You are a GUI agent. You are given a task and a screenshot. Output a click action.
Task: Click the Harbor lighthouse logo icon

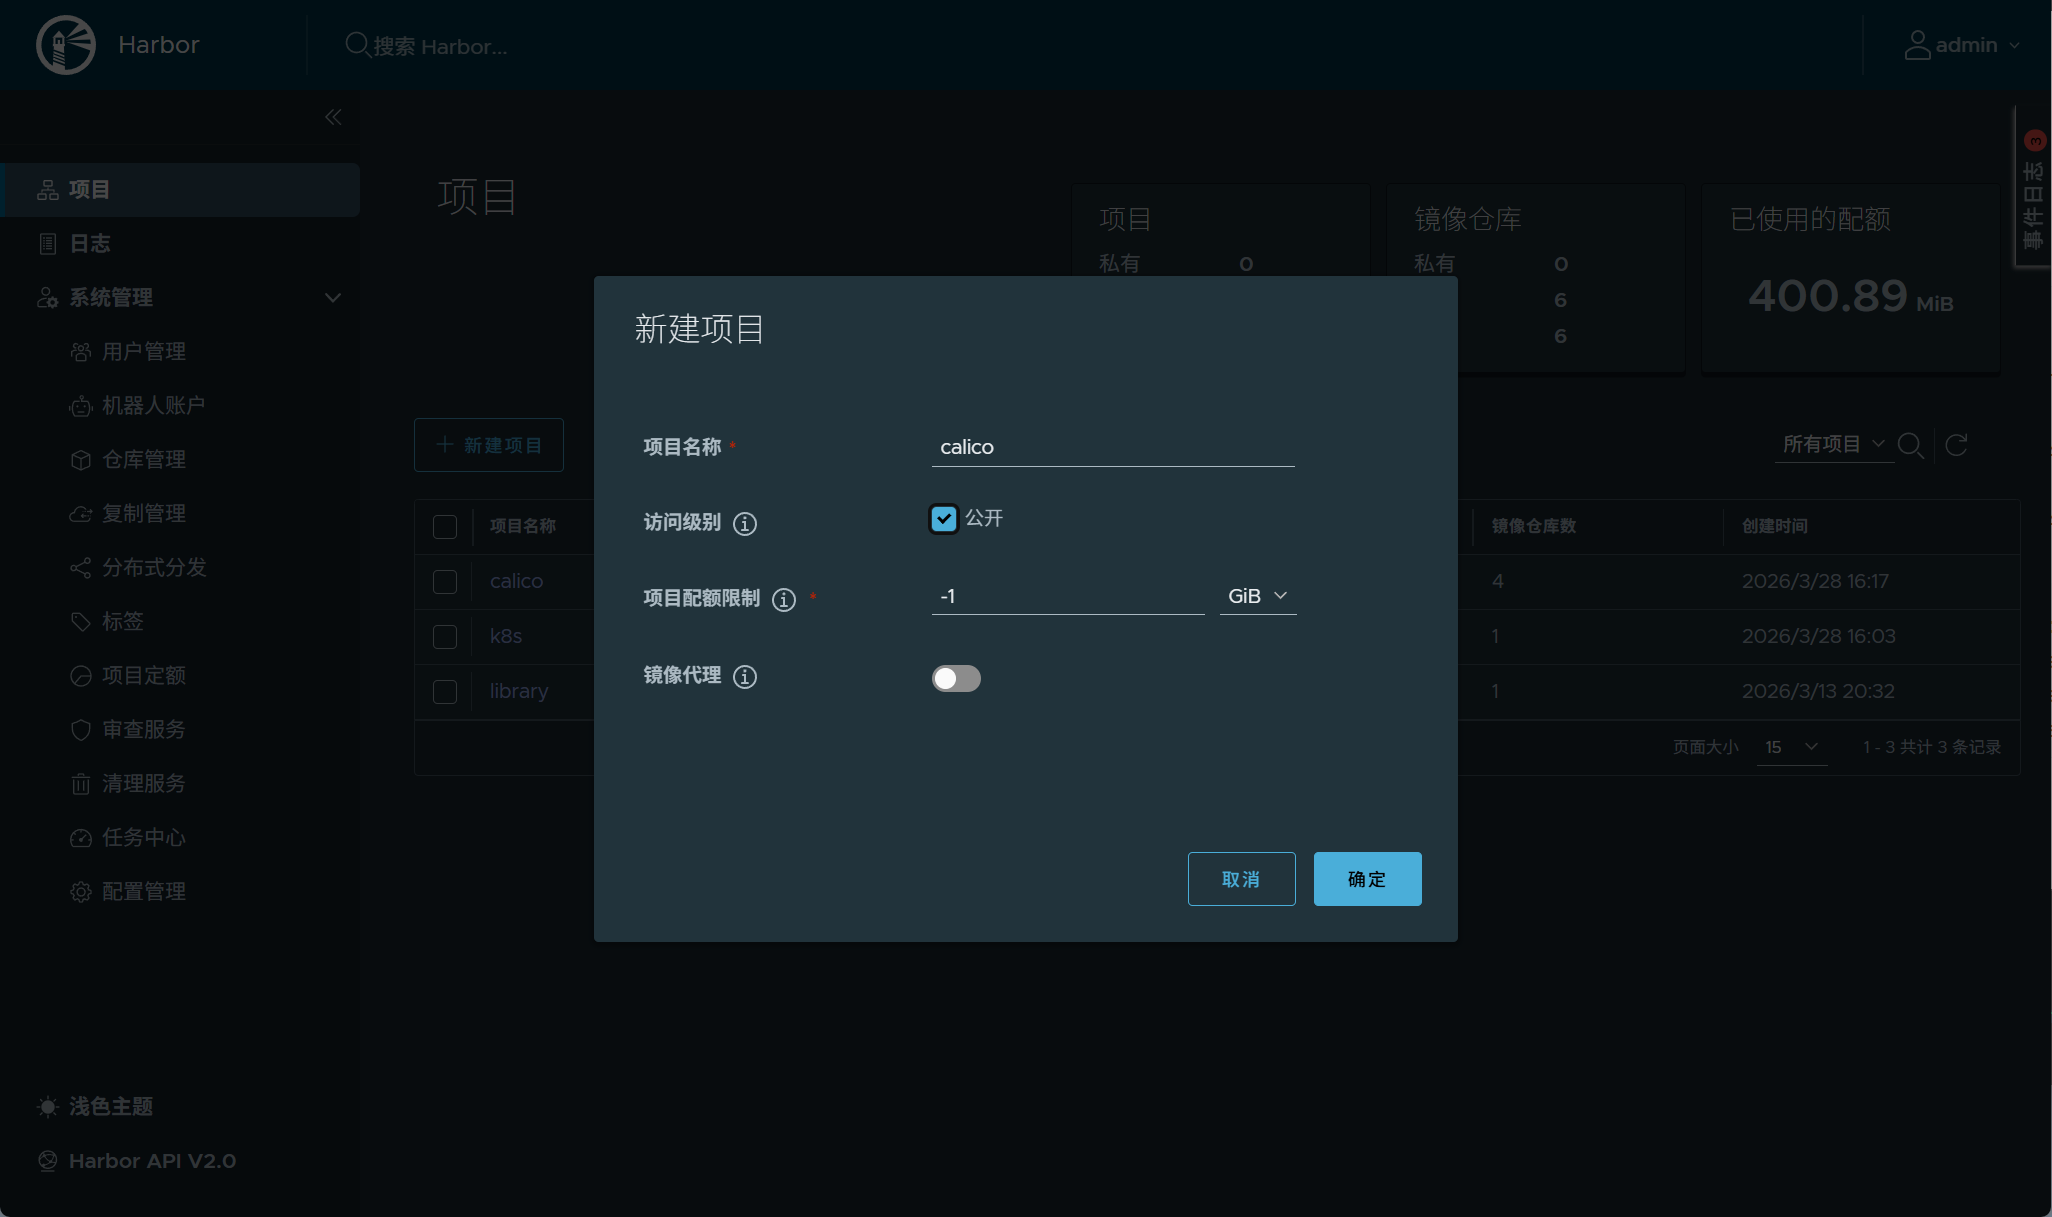[66, 45]
